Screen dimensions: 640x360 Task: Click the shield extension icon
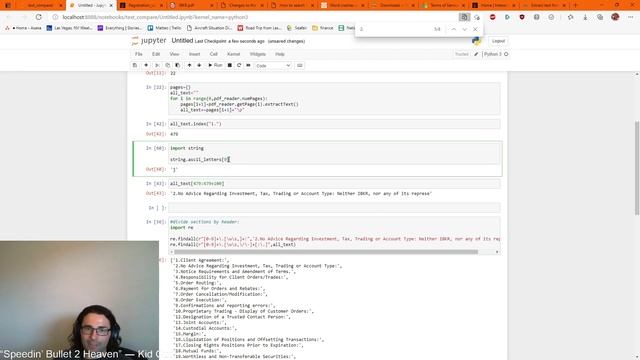pos(522,17)
